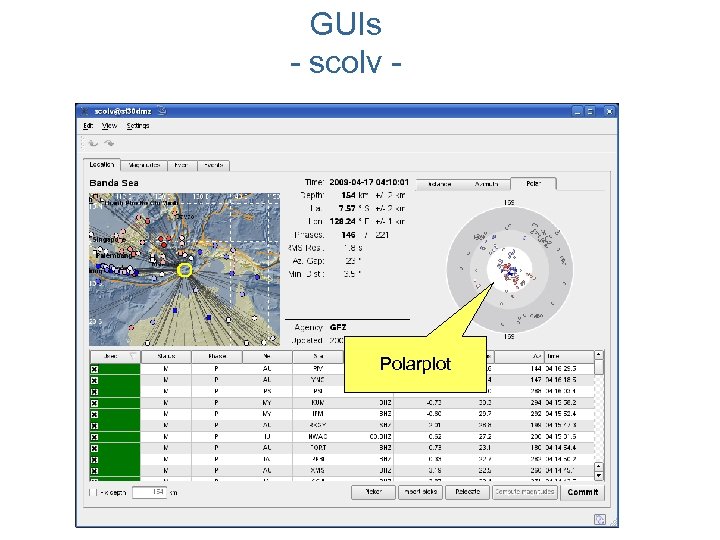Click the redo arrow in the toolbar
The height and width of the screenshot is (540, 720).
[x=109, y=143]
